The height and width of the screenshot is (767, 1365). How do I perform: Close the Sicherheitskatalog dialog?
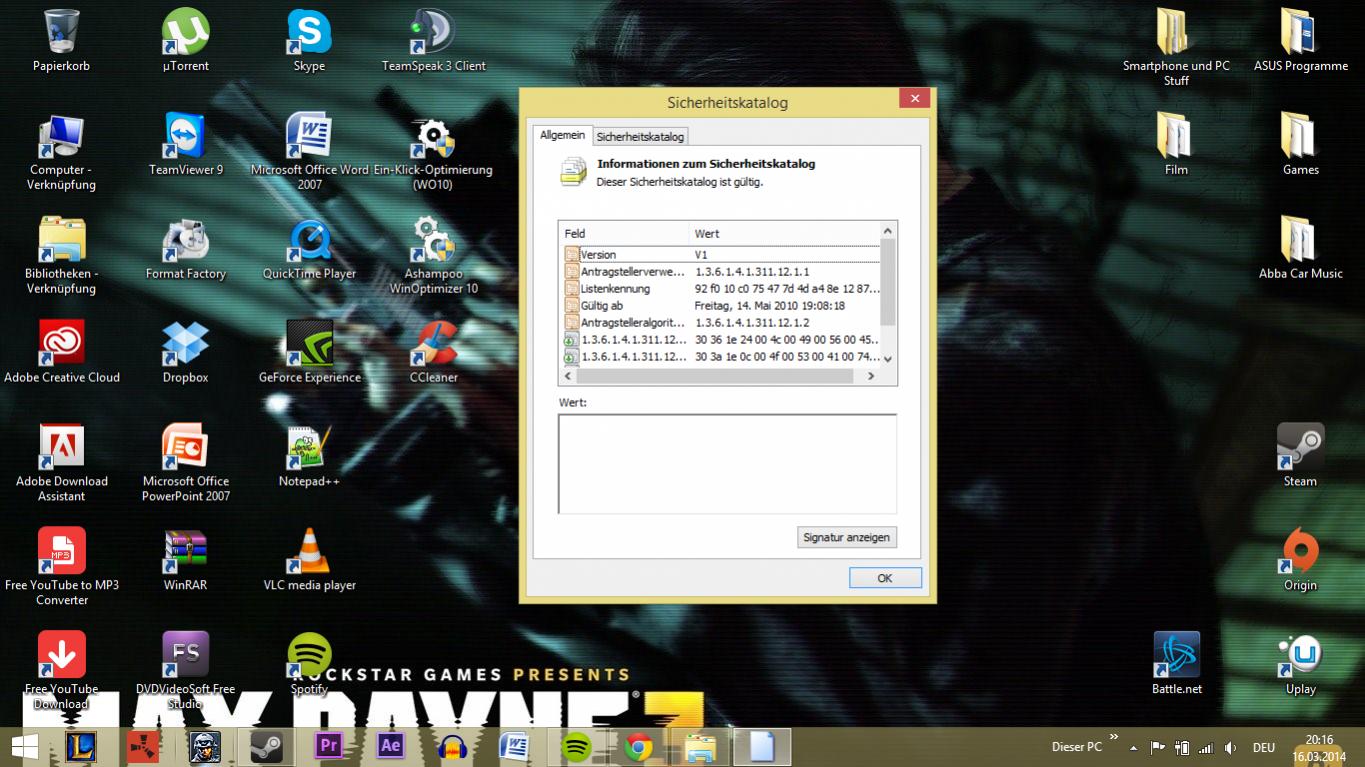pos(915,98)
